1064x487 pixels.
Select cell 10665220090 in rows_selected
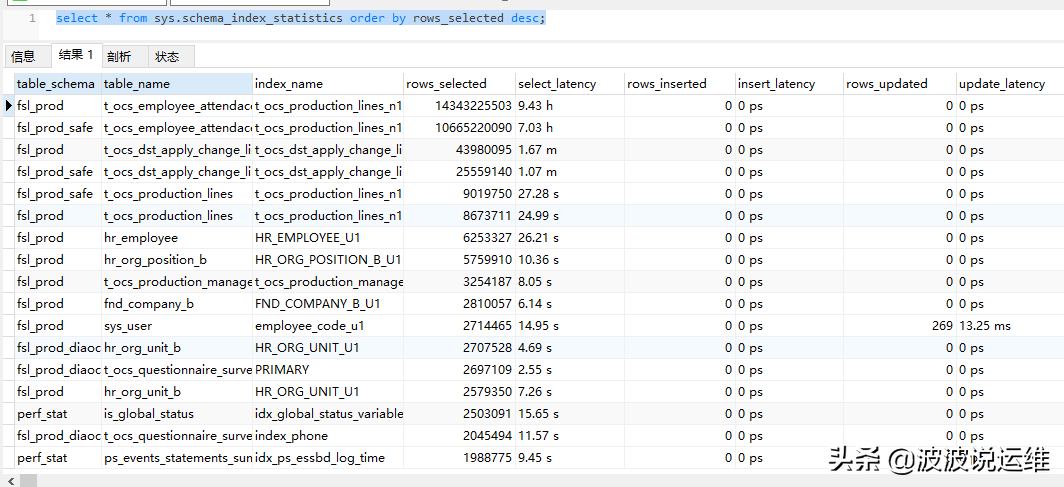(x=459, y=128)
